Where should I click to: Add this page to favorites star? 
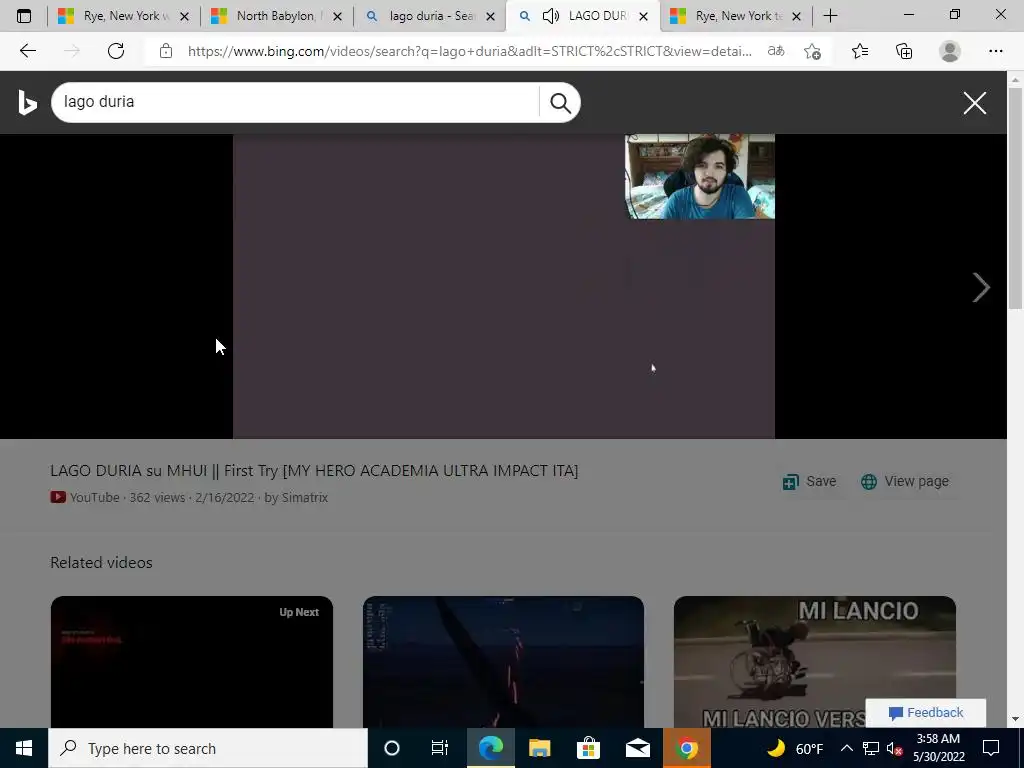pos(812,51)
